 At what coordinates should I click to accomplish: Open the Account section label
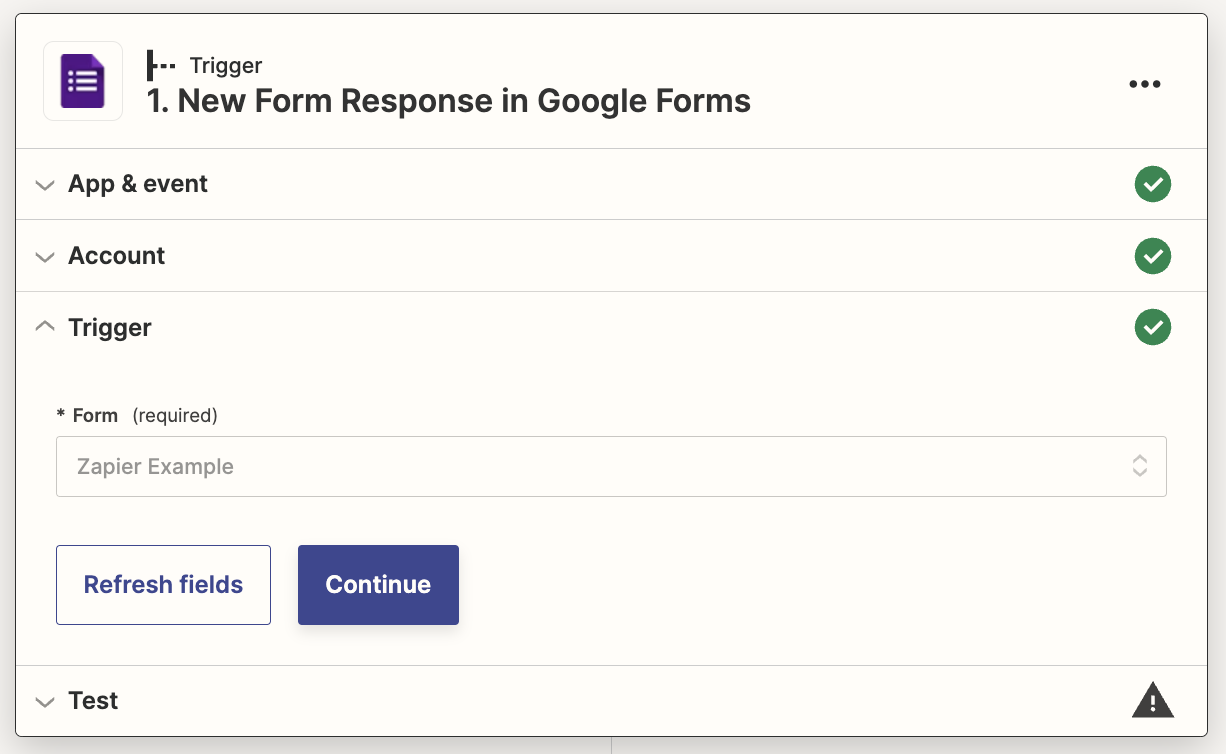click(x=117, y=256)
